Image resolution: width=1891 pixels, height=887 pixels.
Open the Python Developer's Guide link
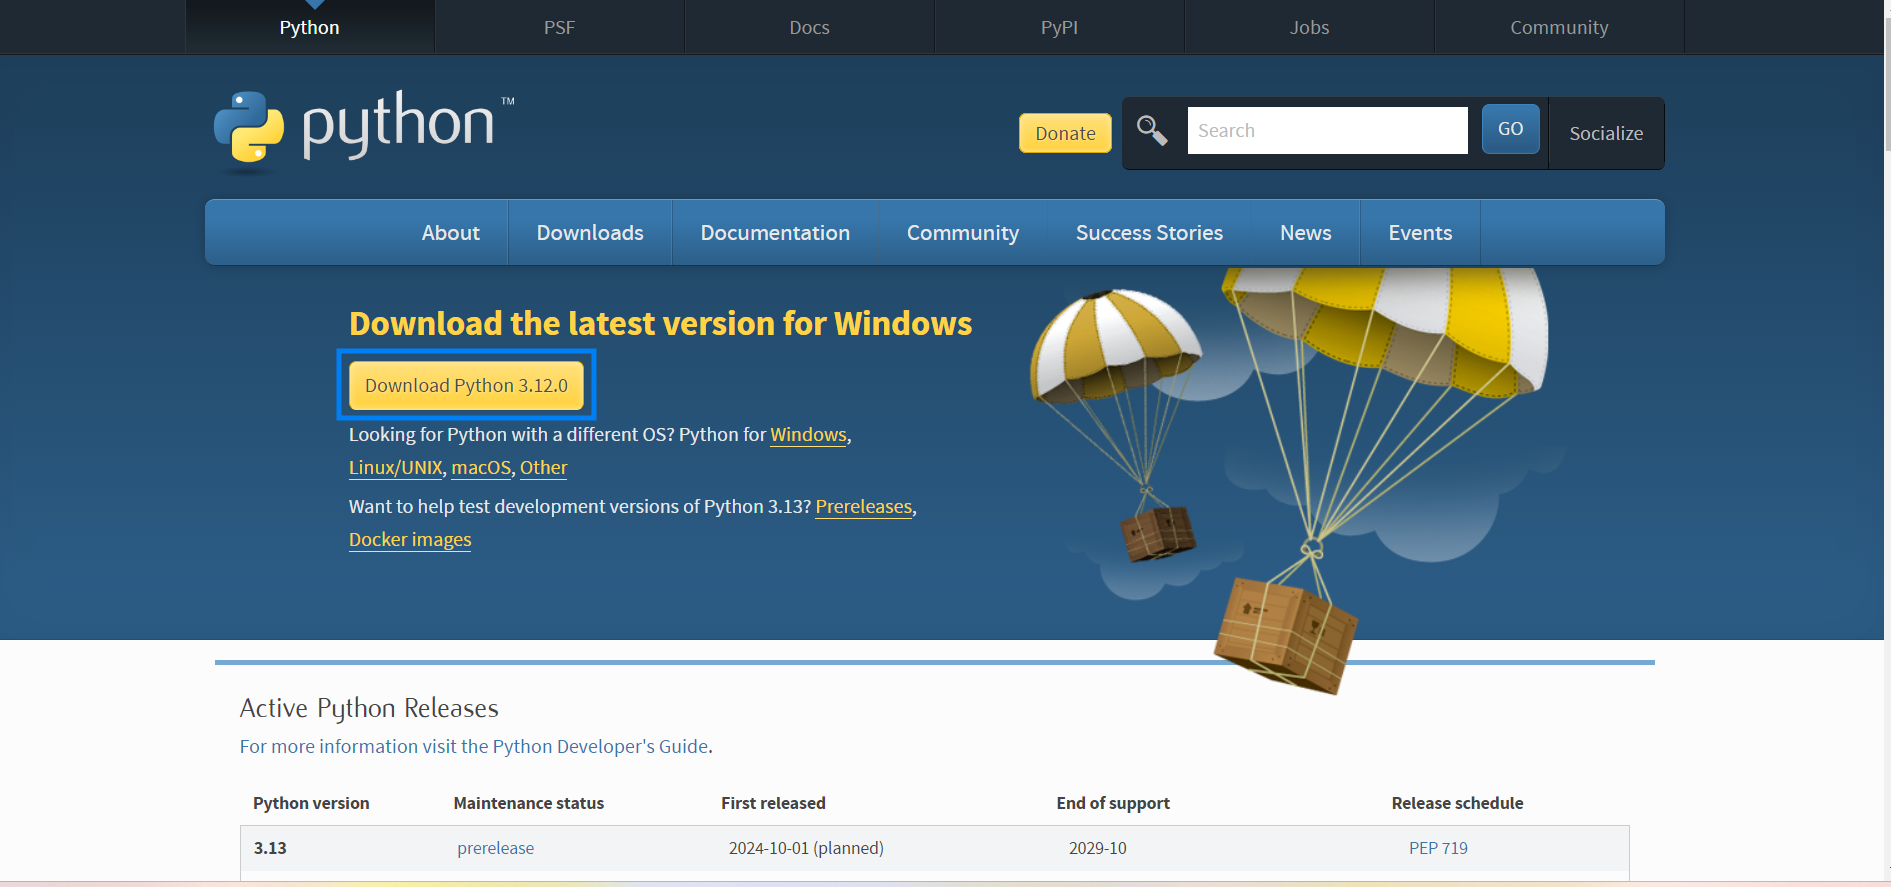click(474, 746)
